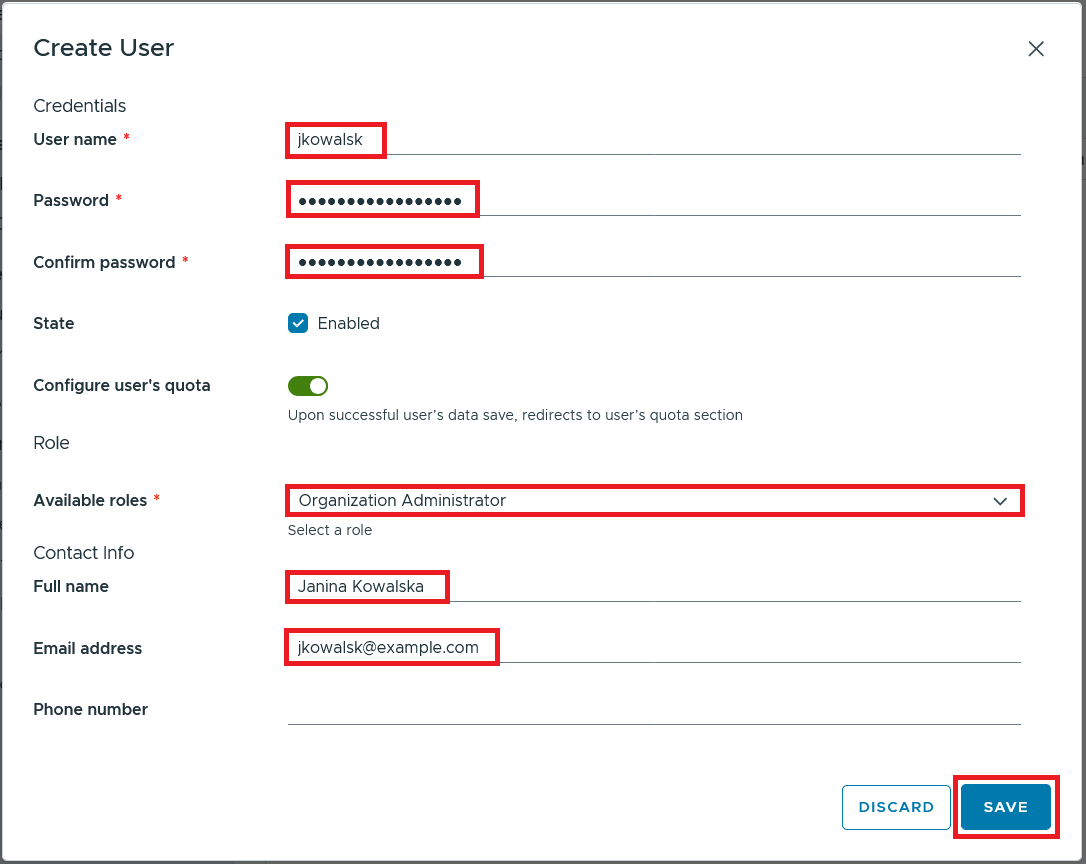Screen dimensions: 1086x864
Task: Discard the new user form
Action: click(x=896, y=807)
